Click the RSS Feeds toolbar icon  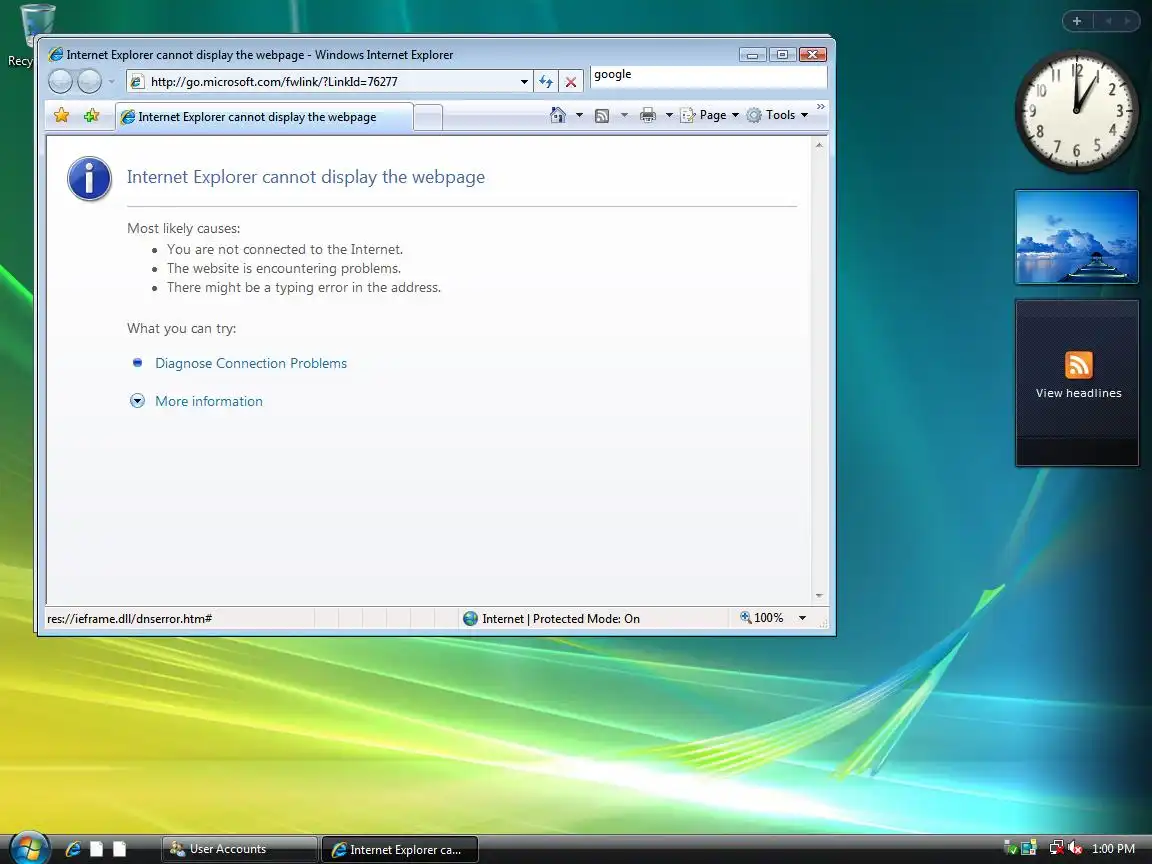(602, 115)
